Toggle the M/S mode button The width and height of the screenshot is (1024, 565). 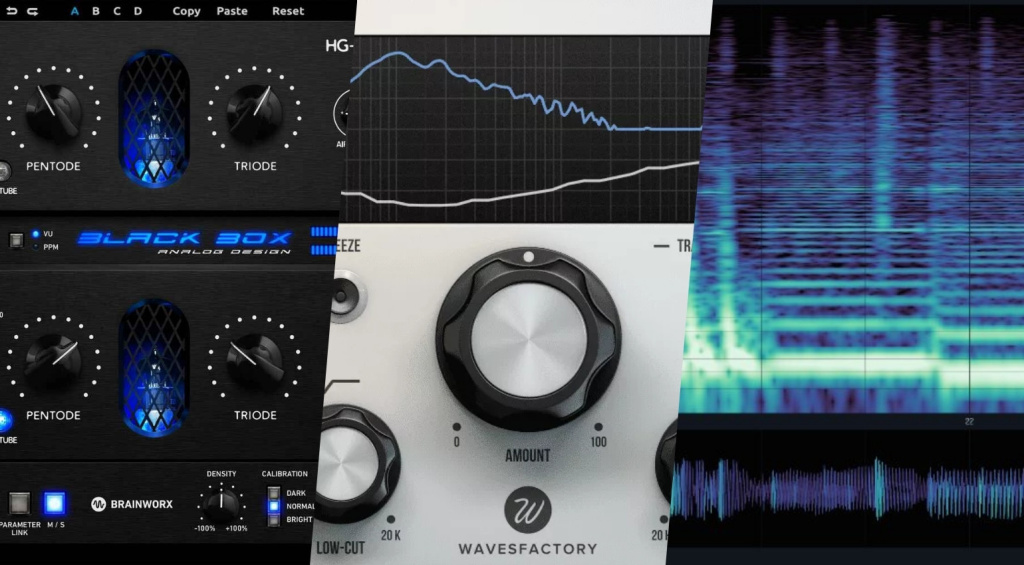coord(55,503)
